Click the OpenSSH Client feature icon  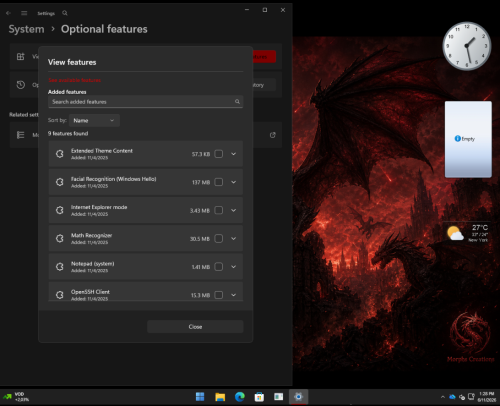60,295
